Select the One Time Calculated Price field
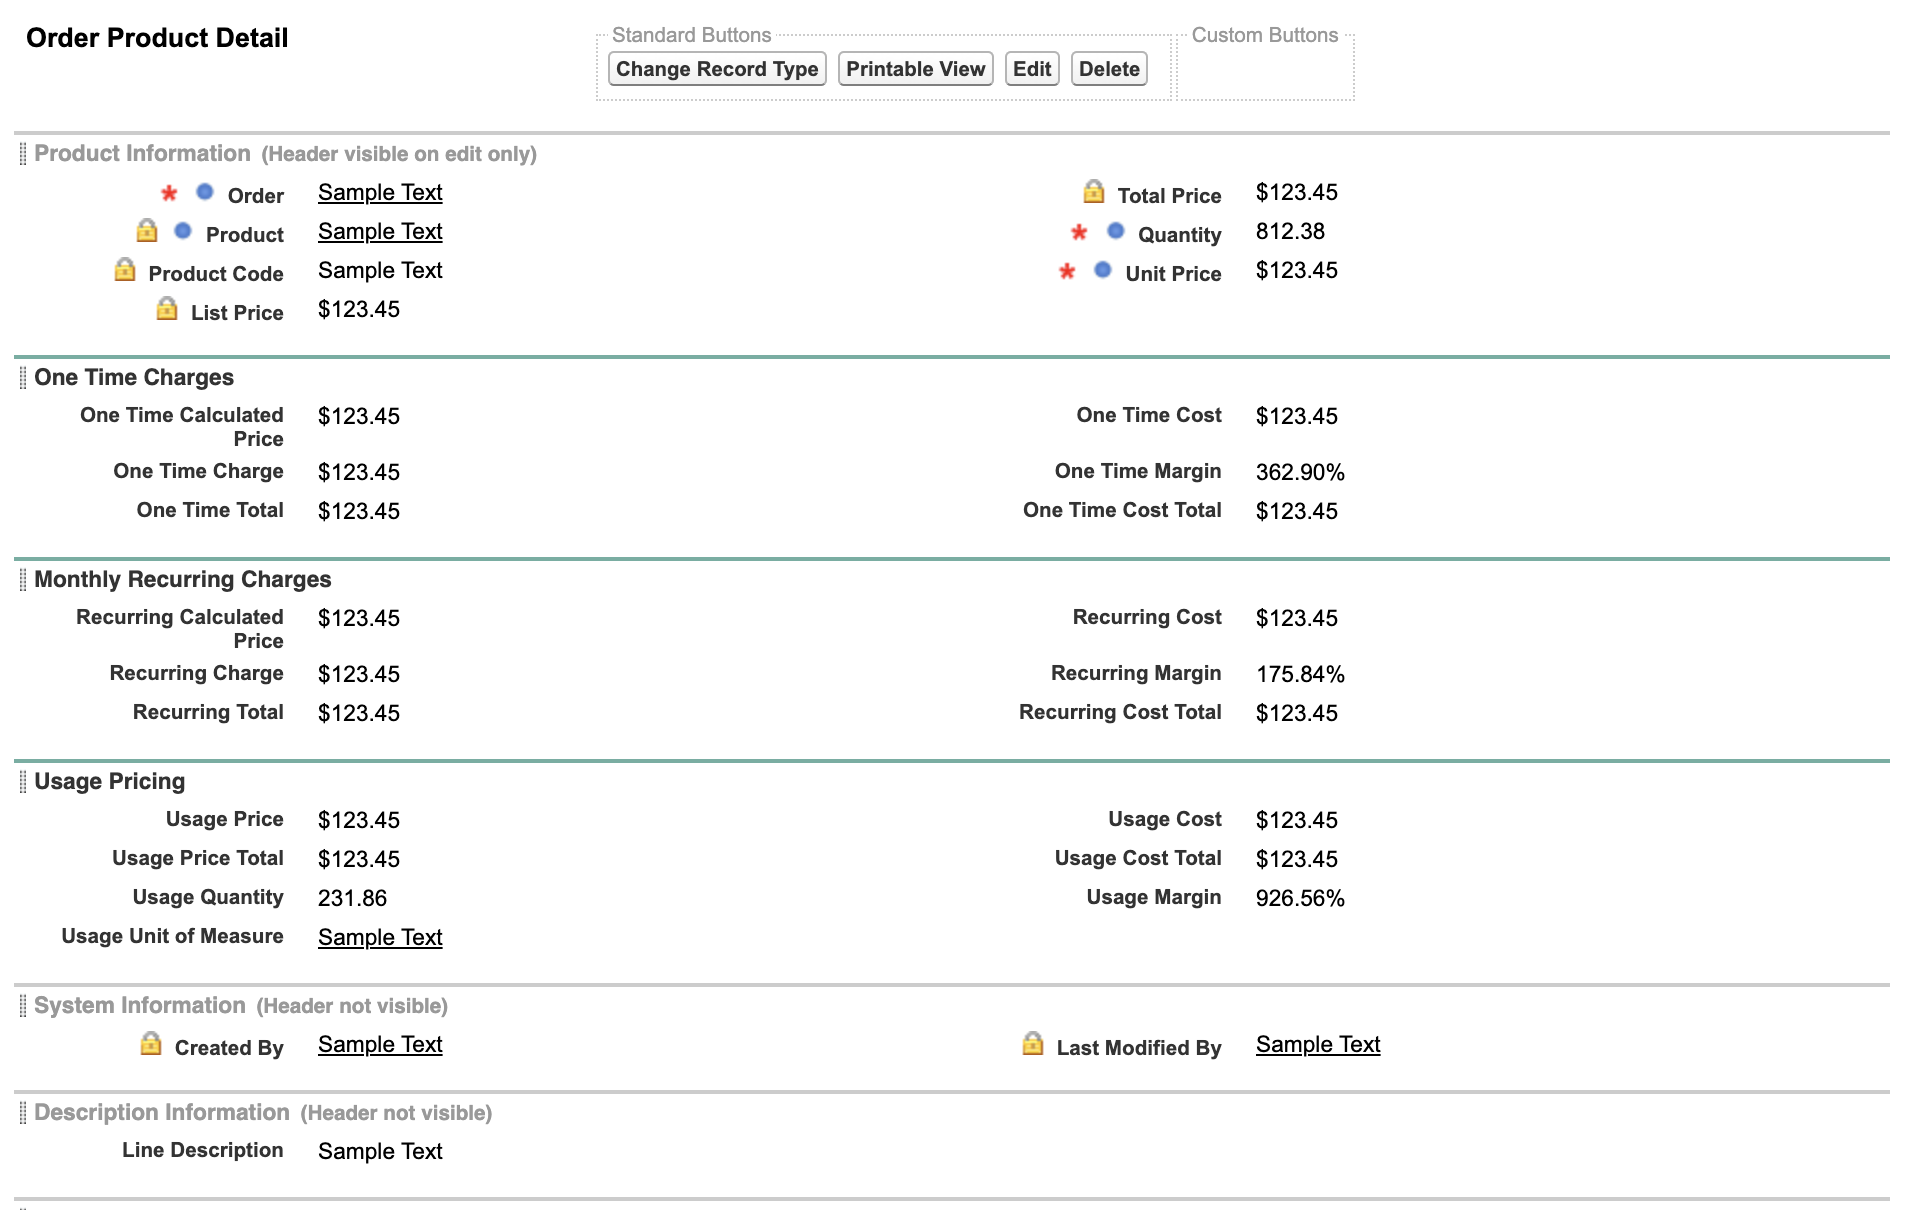This screenshot has width=1918, height=1210. point(182,427)
